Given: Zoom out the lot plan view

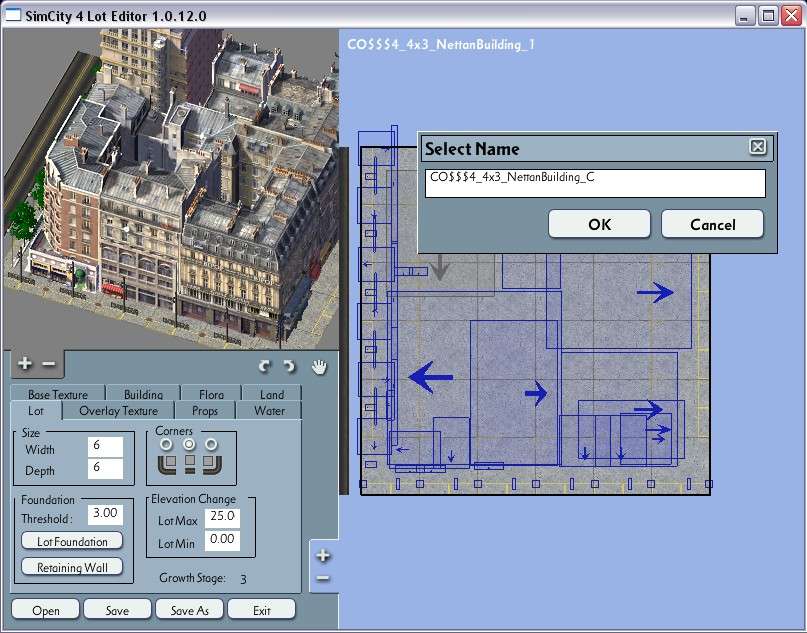Looking at the screenshot, I should pos(323,578).
